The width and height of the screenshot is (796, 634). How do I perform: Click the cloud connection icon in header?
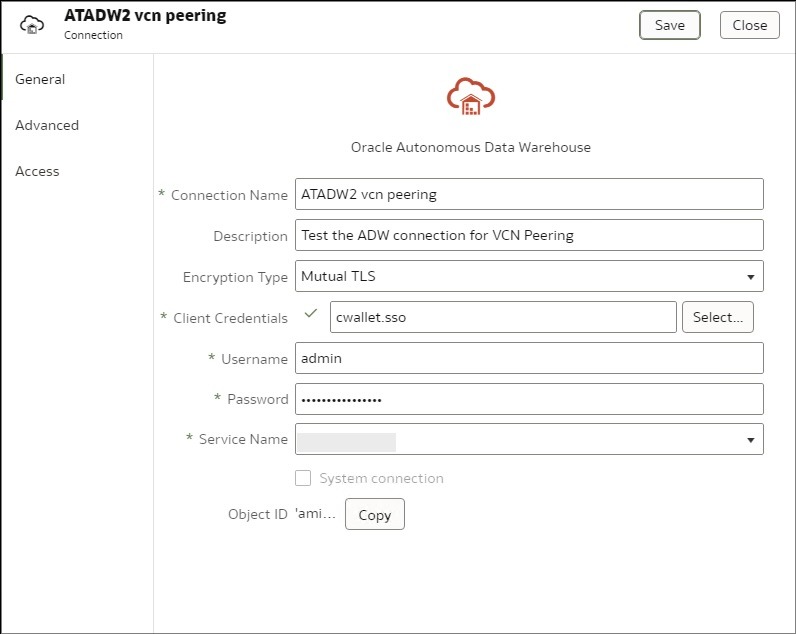coord(32,24)
